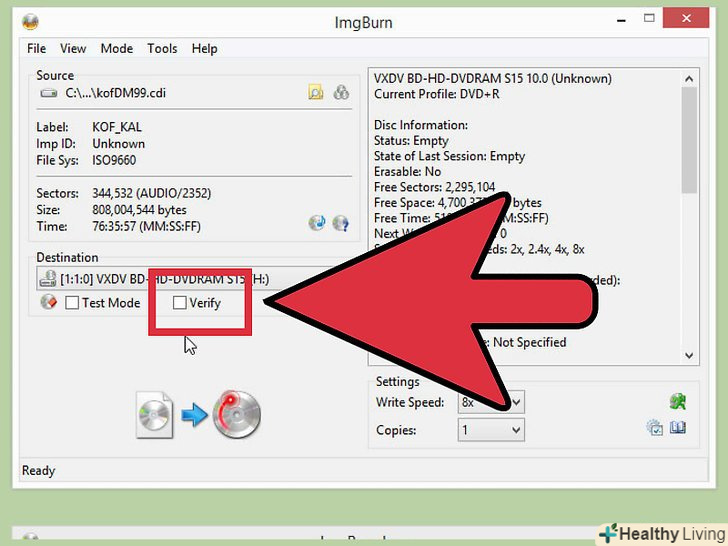Open the Write Speed dropdown
This screenshot has height=546, width=728.
(x=491, y=402)
